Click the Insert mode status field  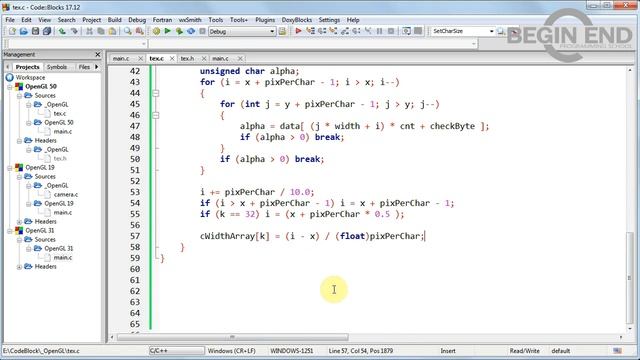448,351
